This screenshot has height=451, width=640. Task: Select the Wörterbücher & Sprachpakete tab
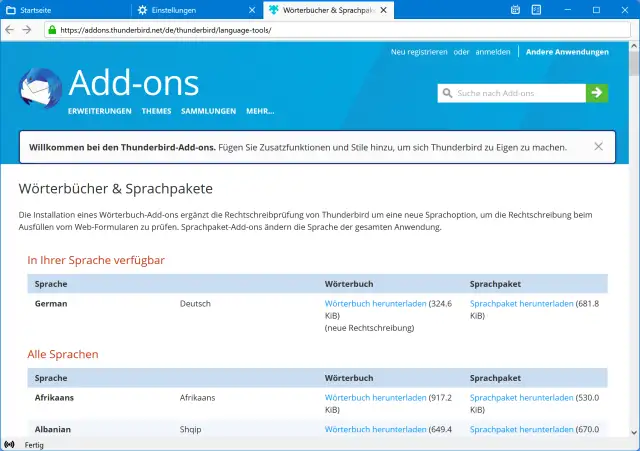click(x=329, y=10)
